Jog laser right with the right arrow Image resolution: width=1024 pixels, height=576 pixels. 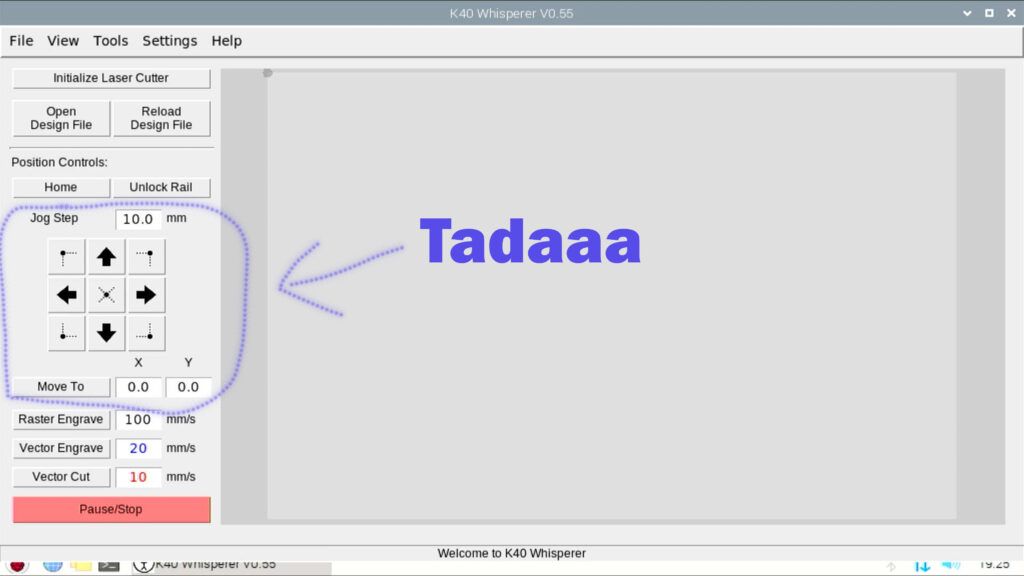146,295
